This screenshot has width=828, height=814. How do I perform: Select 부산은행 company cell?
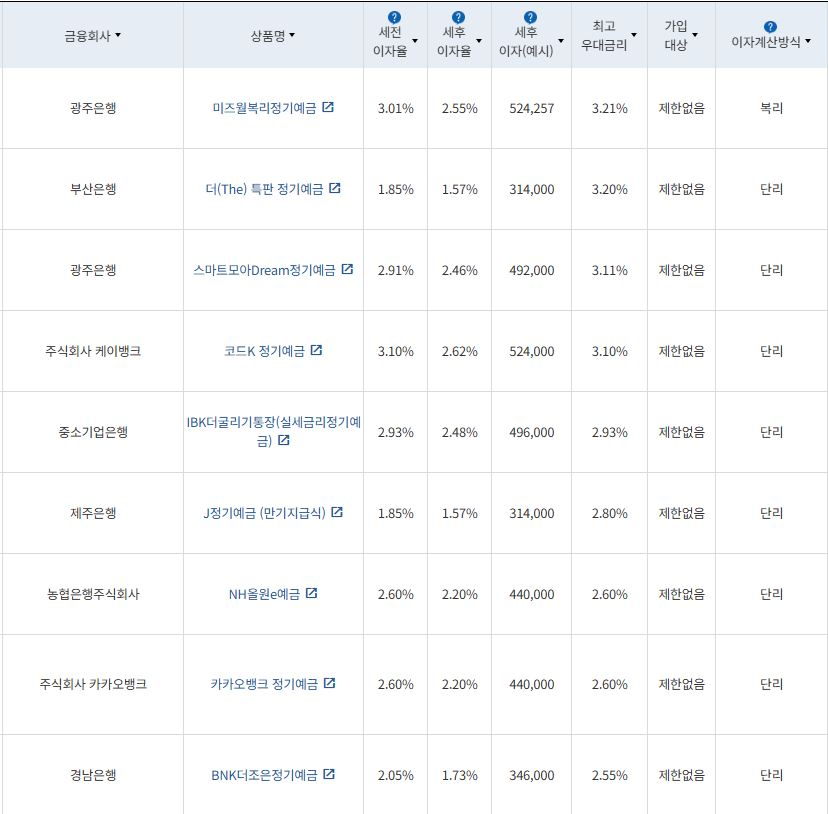pyautogui.click(x=93, y=189)
